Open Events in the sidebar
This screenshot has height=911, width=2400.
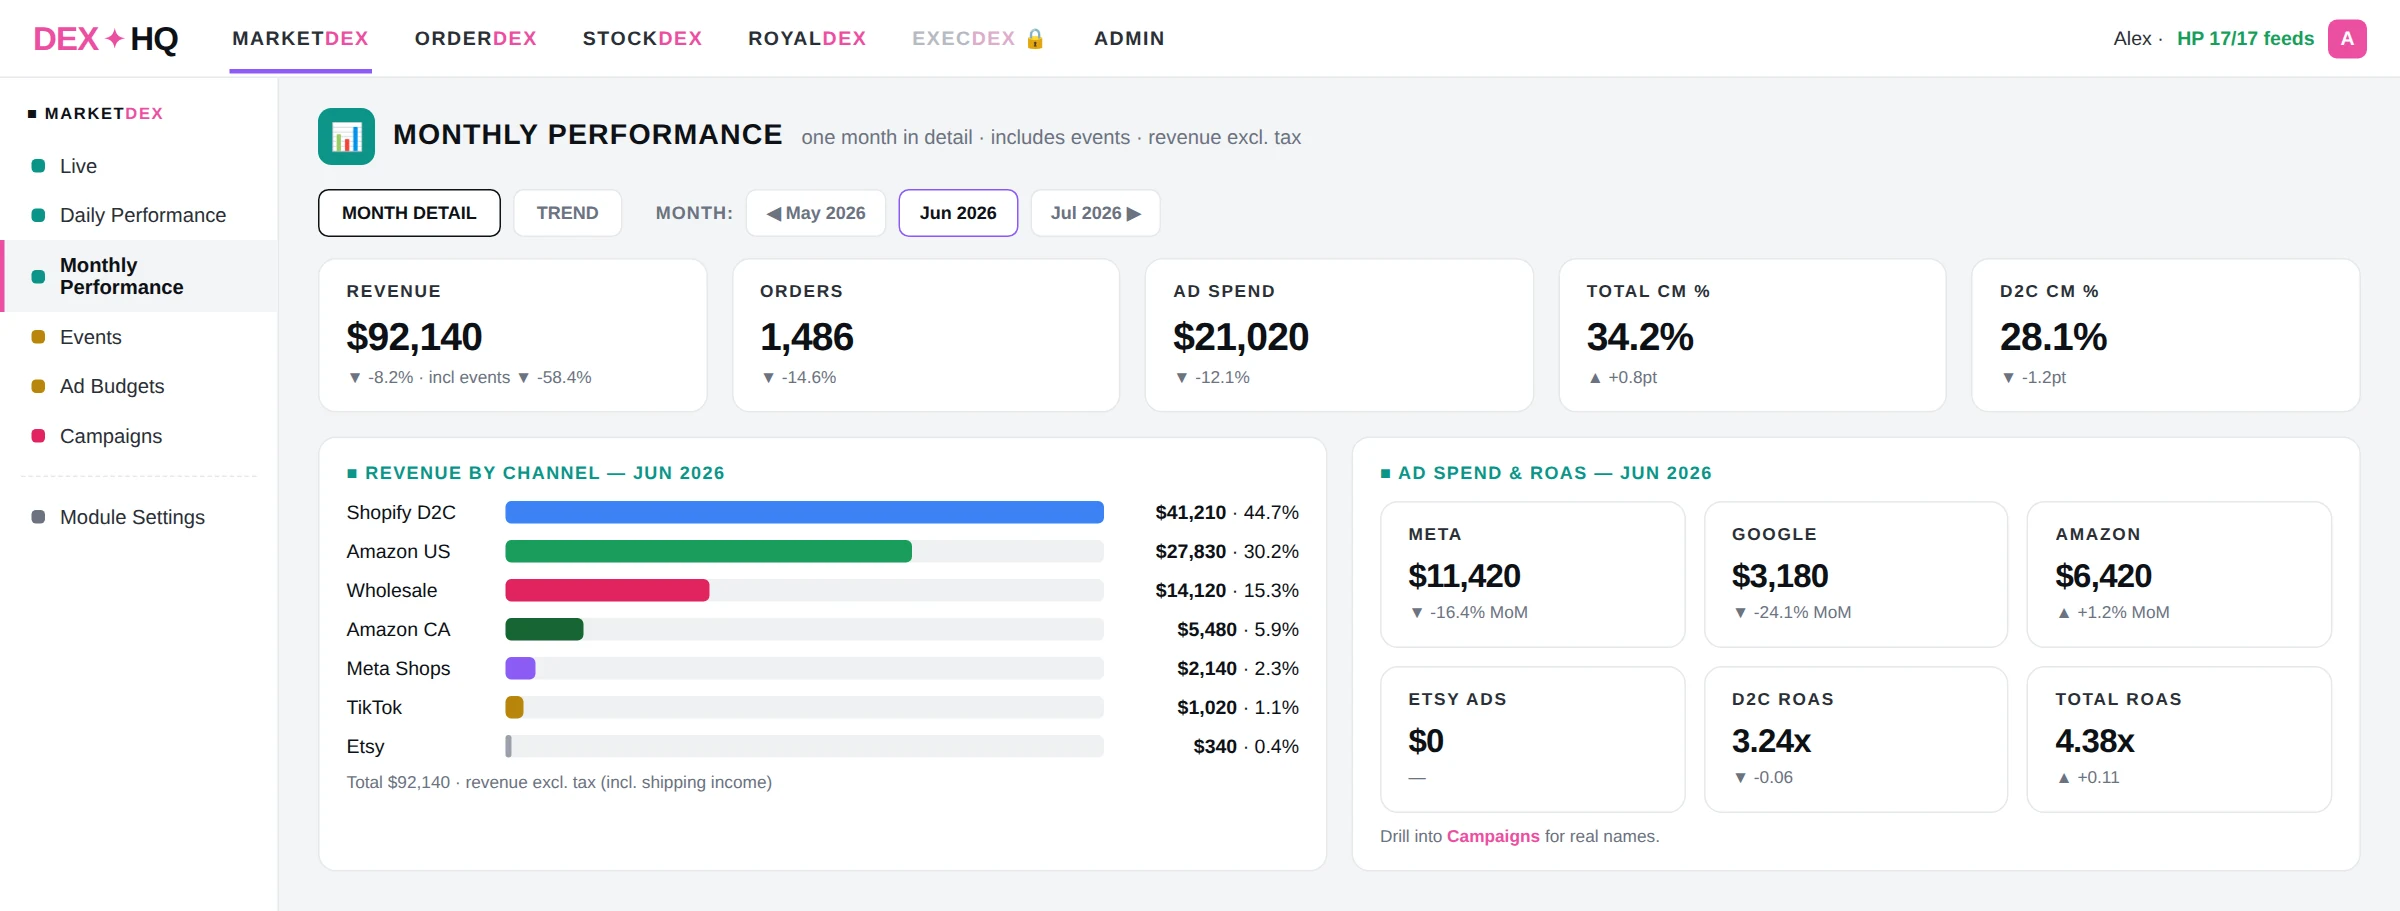pyautogui.click(x=139, y=337)
